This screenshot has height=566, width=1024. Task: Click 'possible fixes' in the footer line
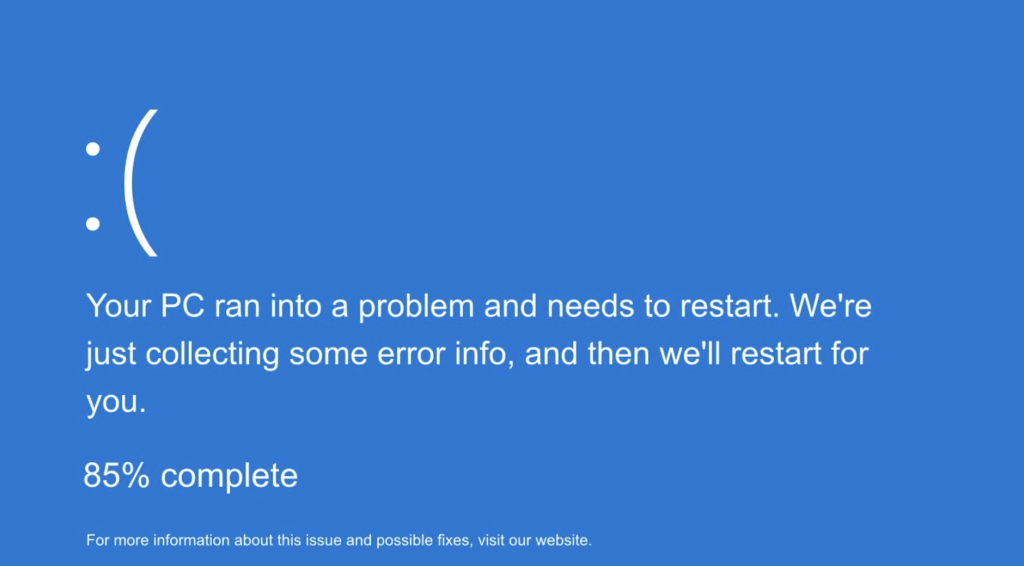coord(423,541)
